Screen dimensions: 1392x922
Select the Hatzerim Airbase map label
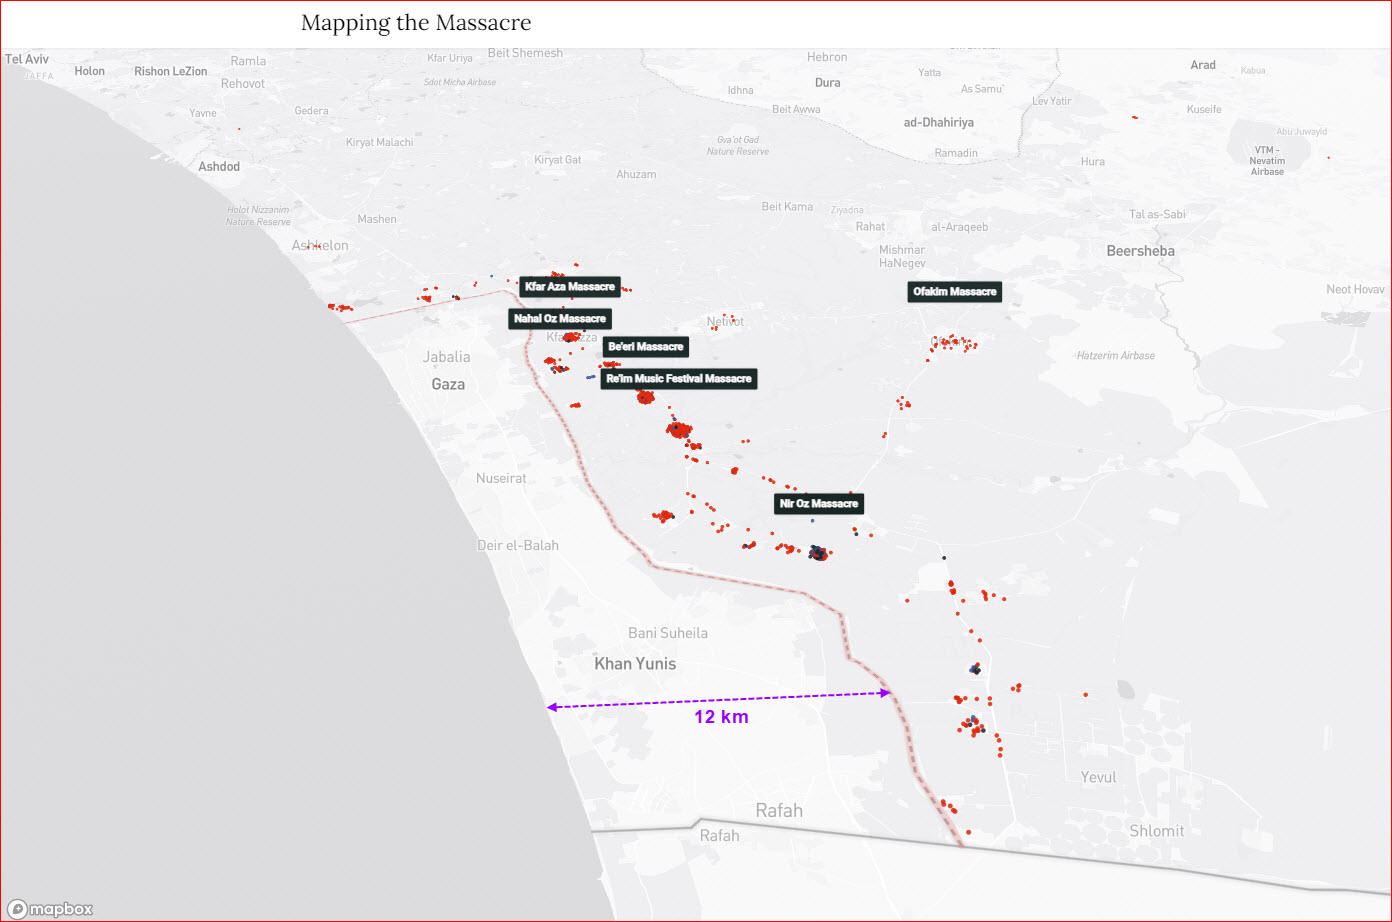coord(1116,356)
